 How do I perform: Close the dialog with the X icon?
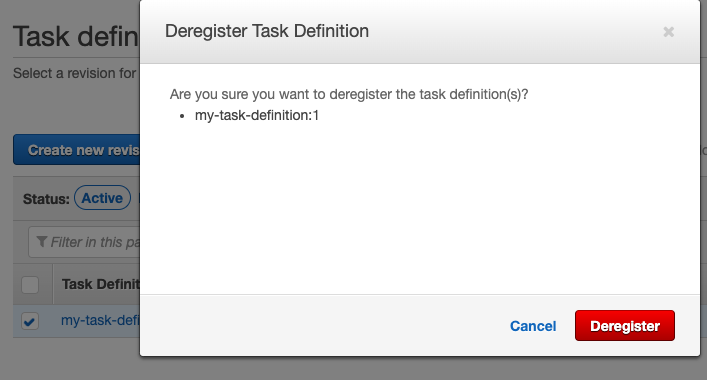pos(668,32)
